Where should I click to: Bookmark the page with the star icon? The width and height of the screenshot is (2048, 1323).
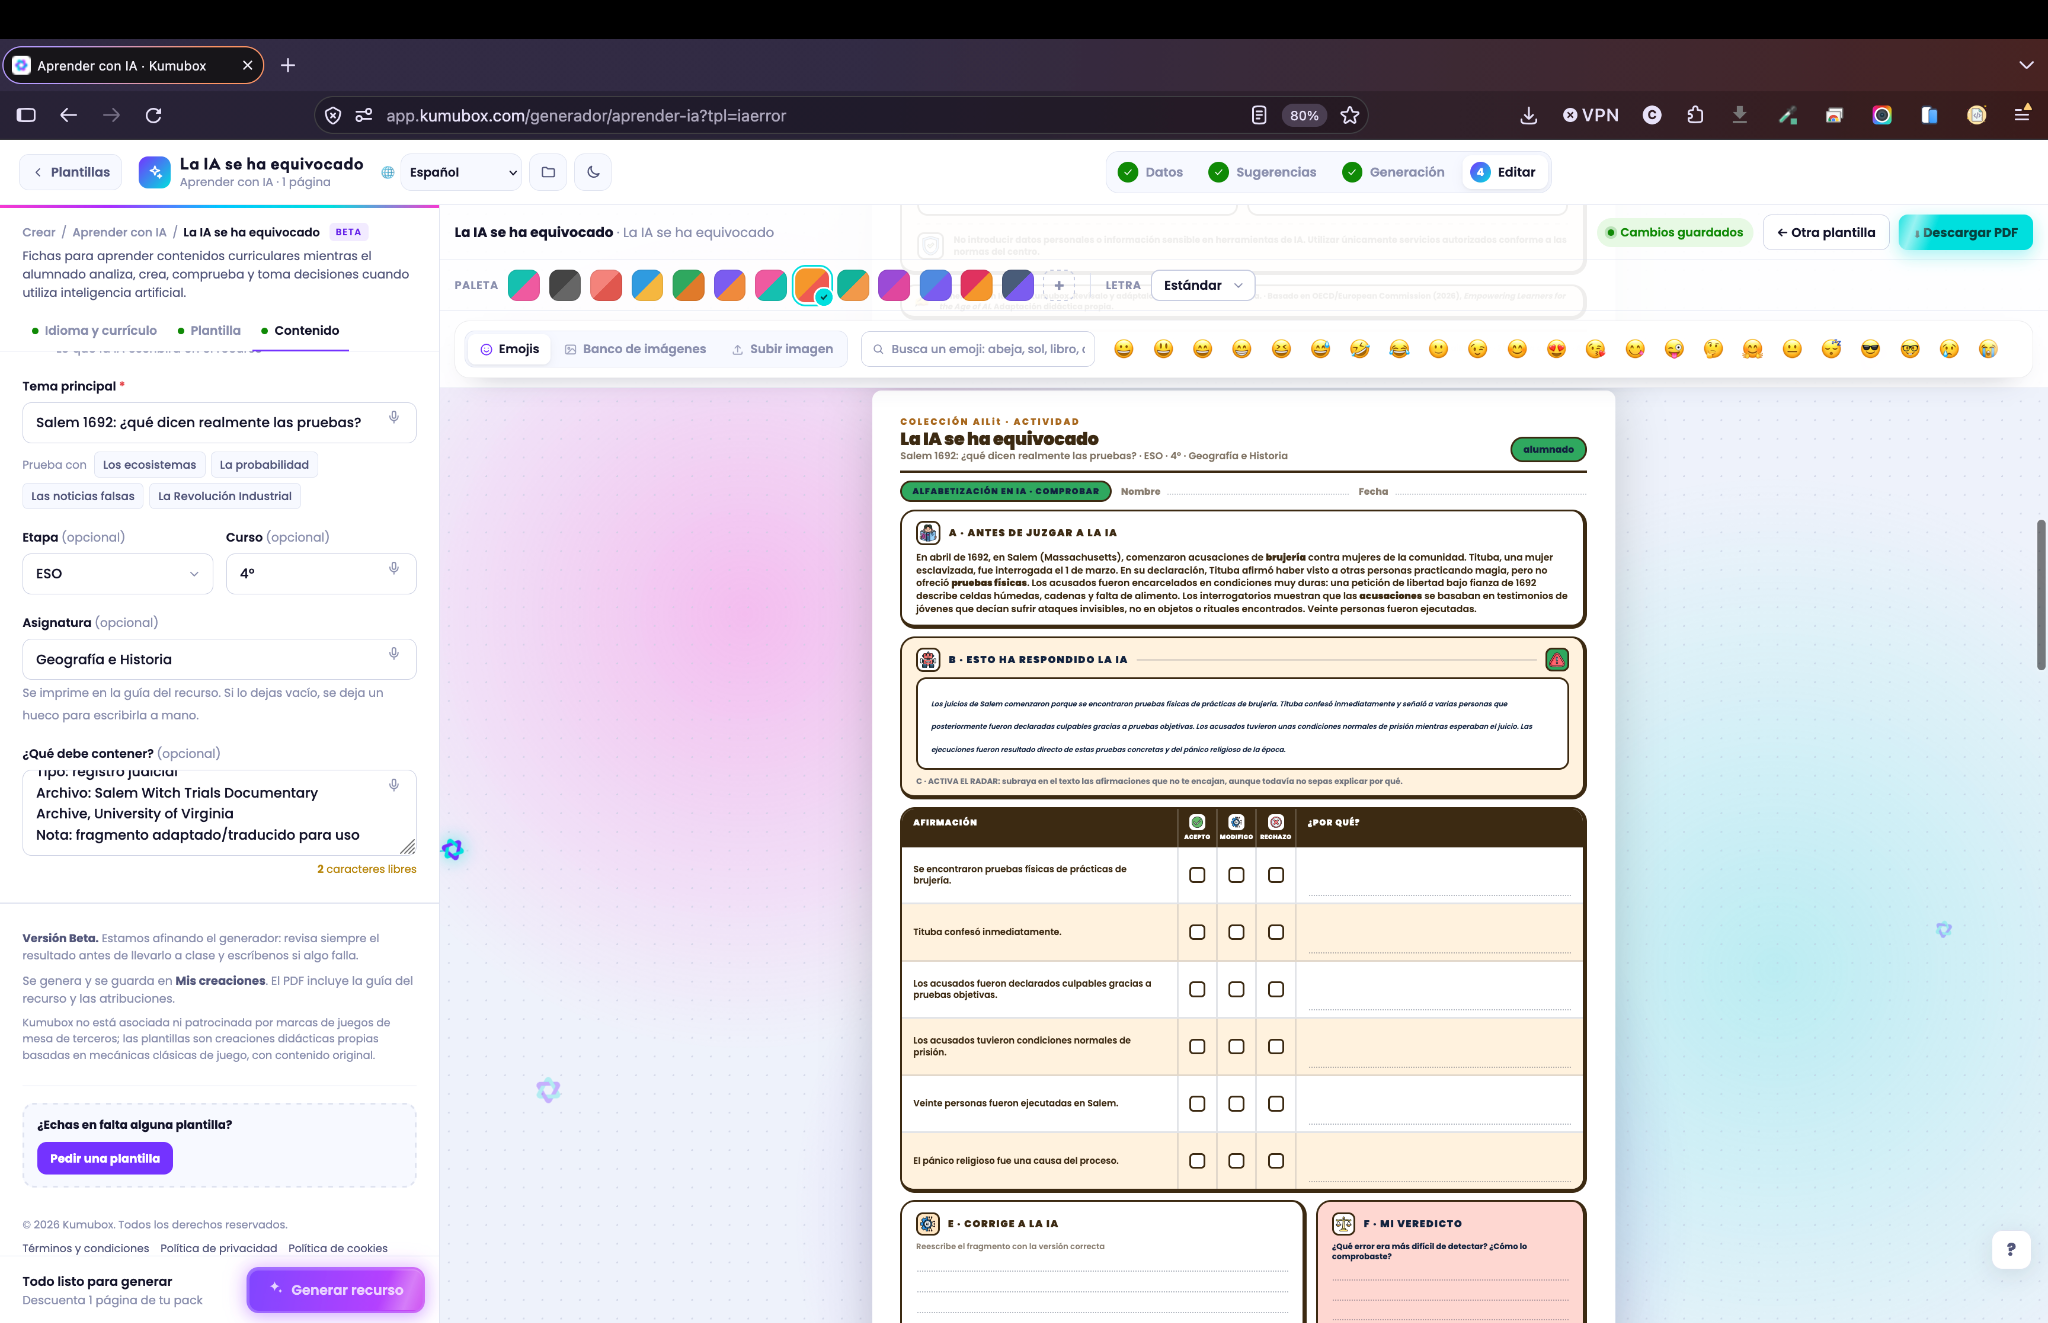1350,115
